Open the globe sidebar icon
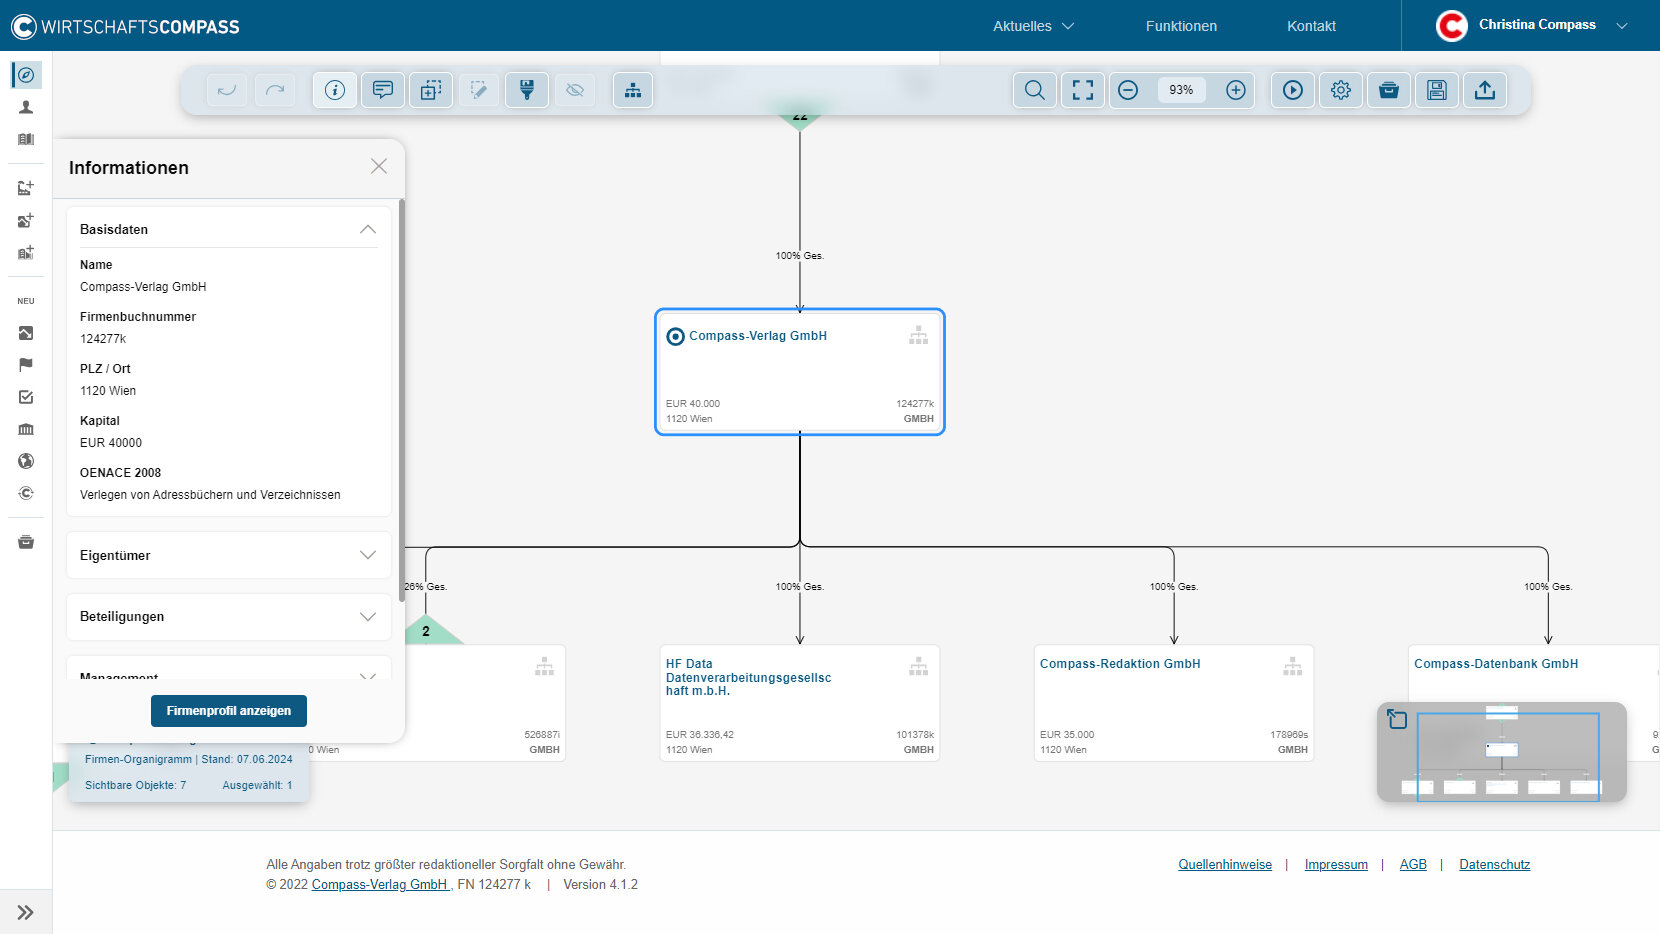 coord(26,461)
